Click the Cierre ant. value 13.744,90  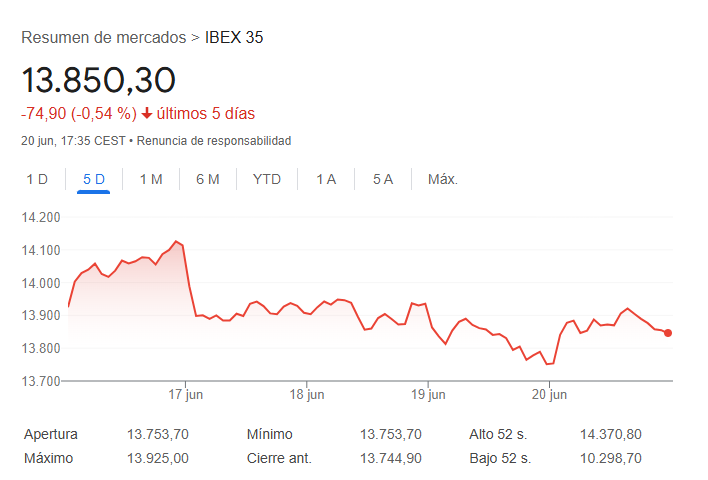(x=391, y=458)
